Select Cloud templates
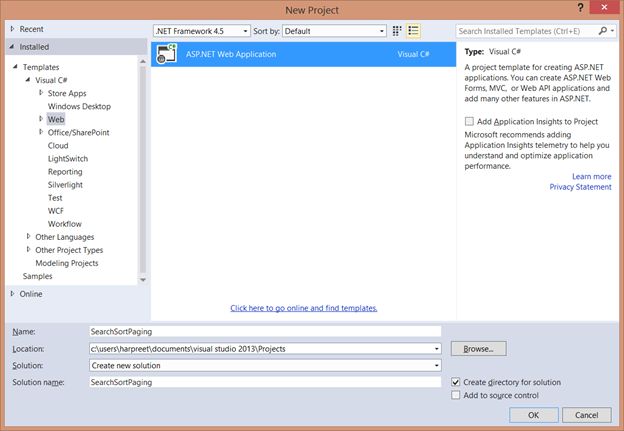624x431 pixels. point(58,146)
